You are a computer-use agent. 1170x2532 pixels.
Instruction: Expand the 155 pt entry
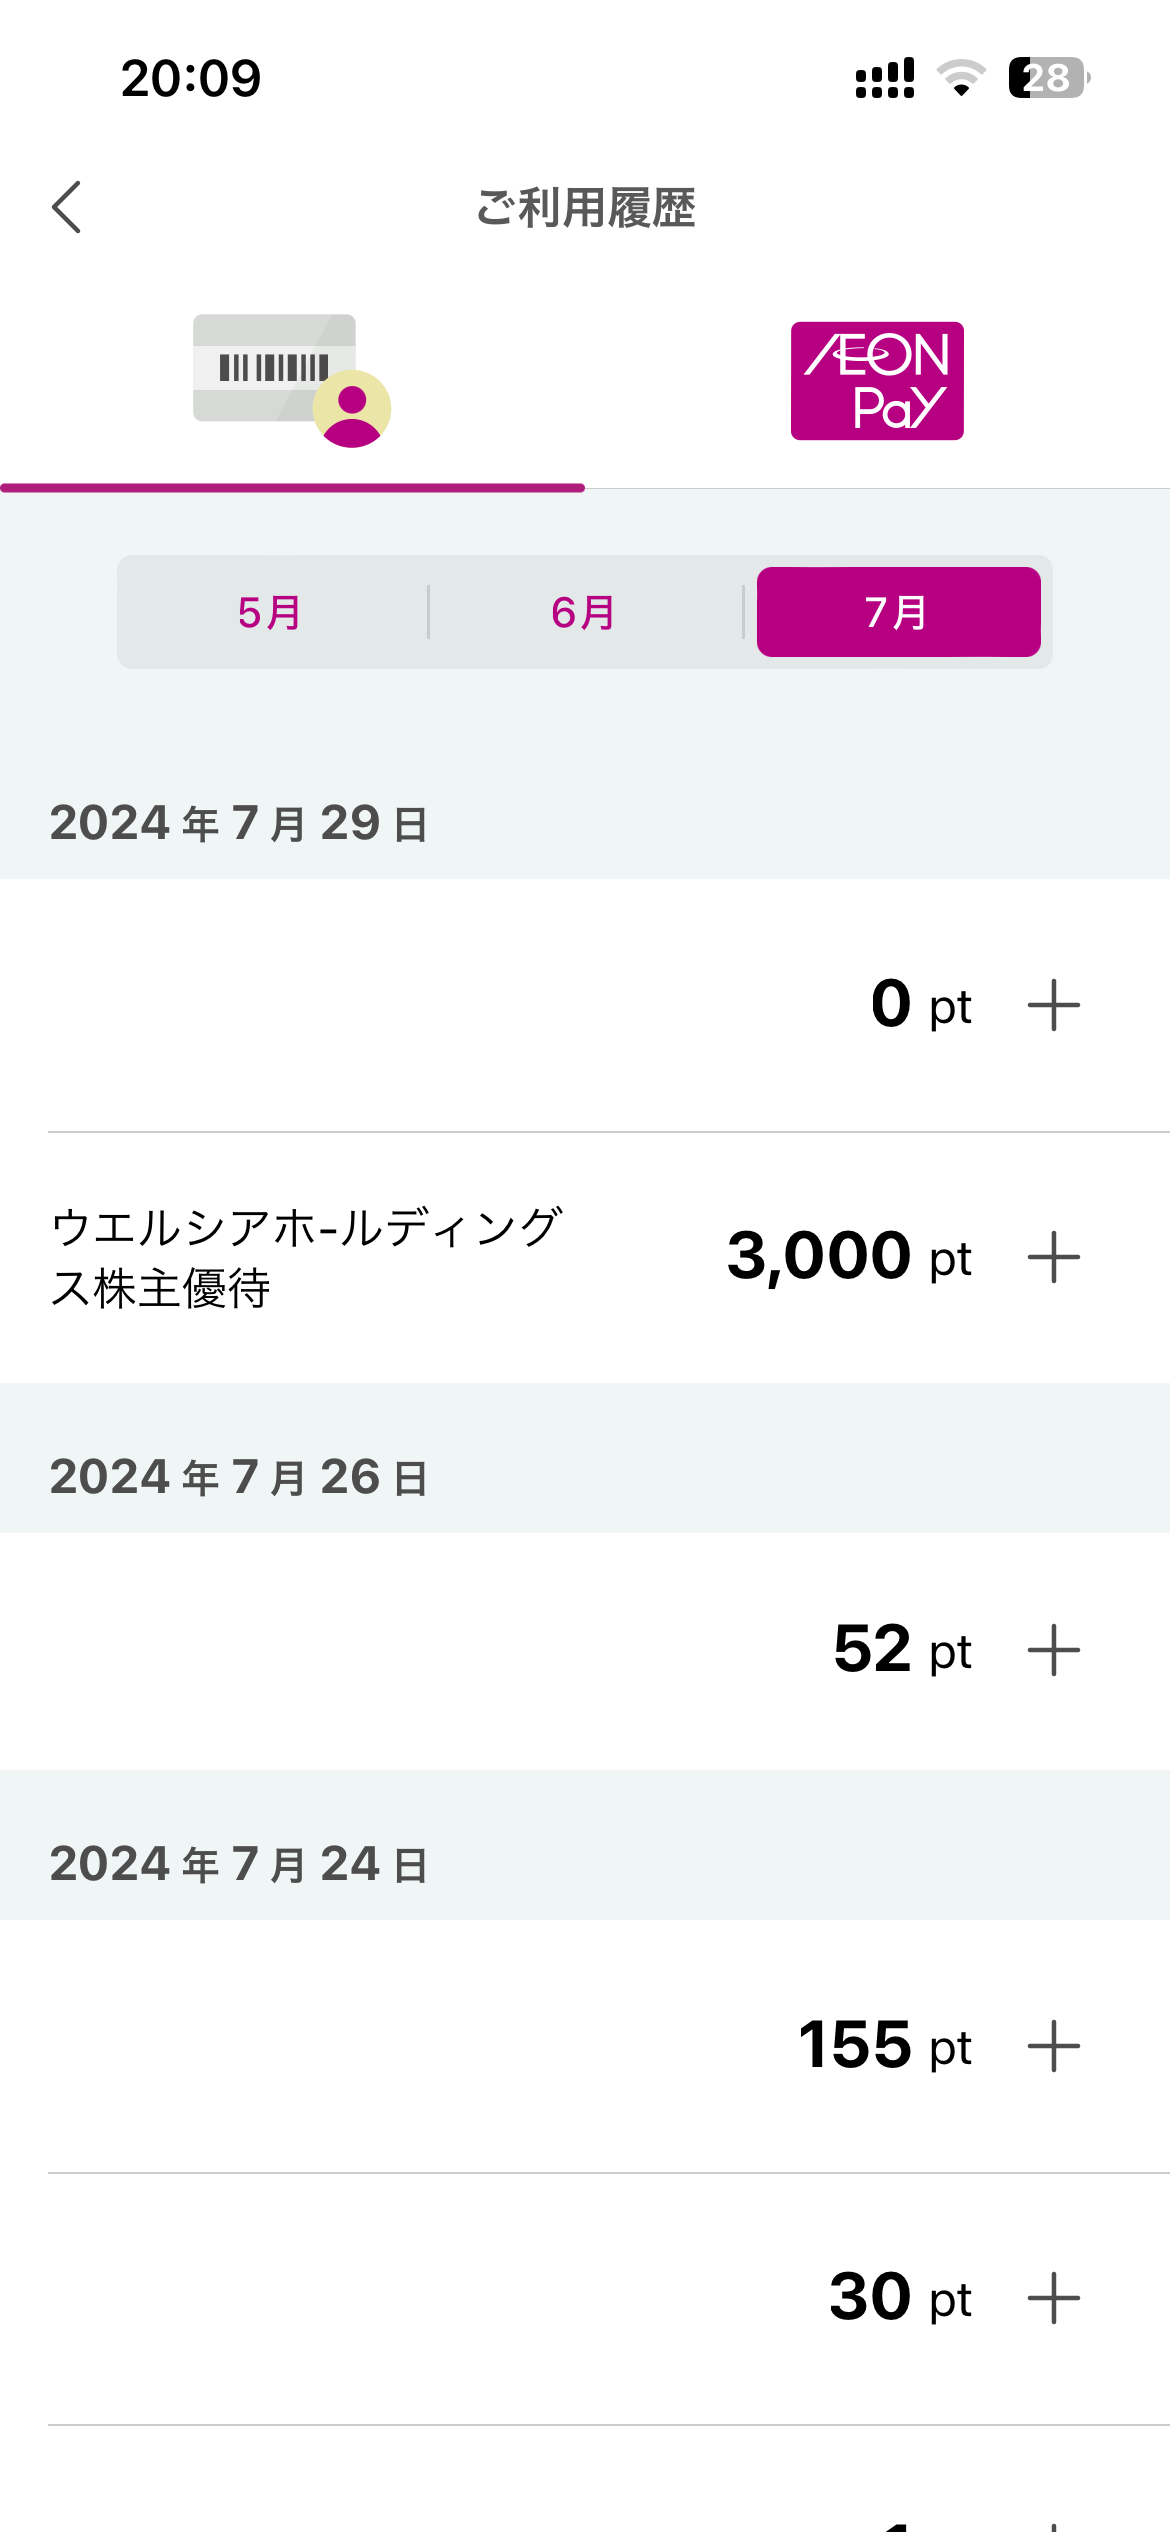pyautogui.click(x=1054, y=2046)
